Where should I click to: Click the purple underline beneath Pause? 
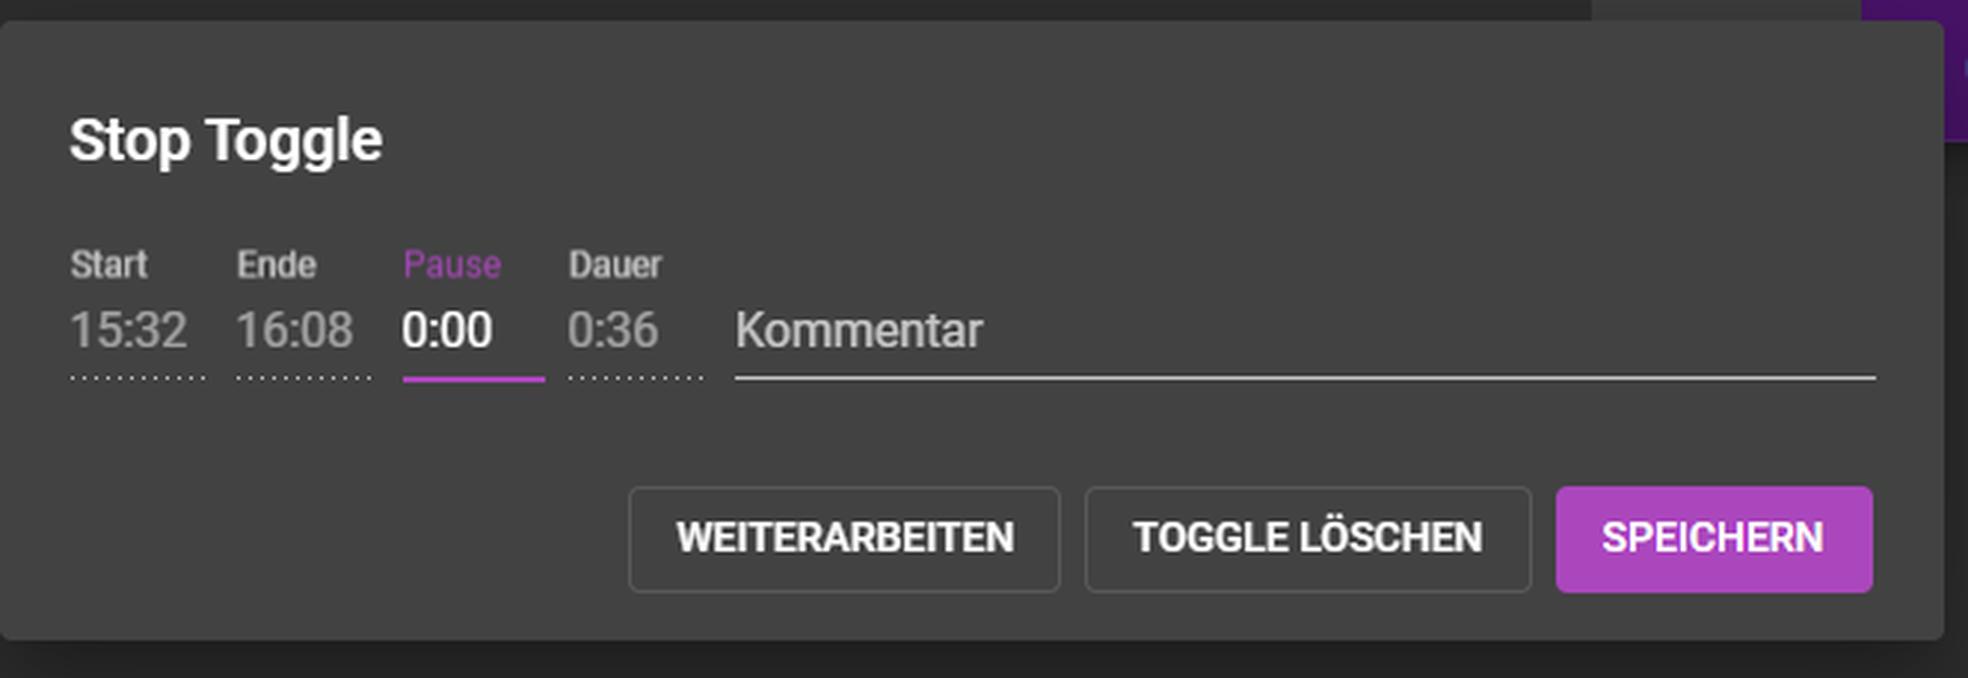(x=473, y=379)
